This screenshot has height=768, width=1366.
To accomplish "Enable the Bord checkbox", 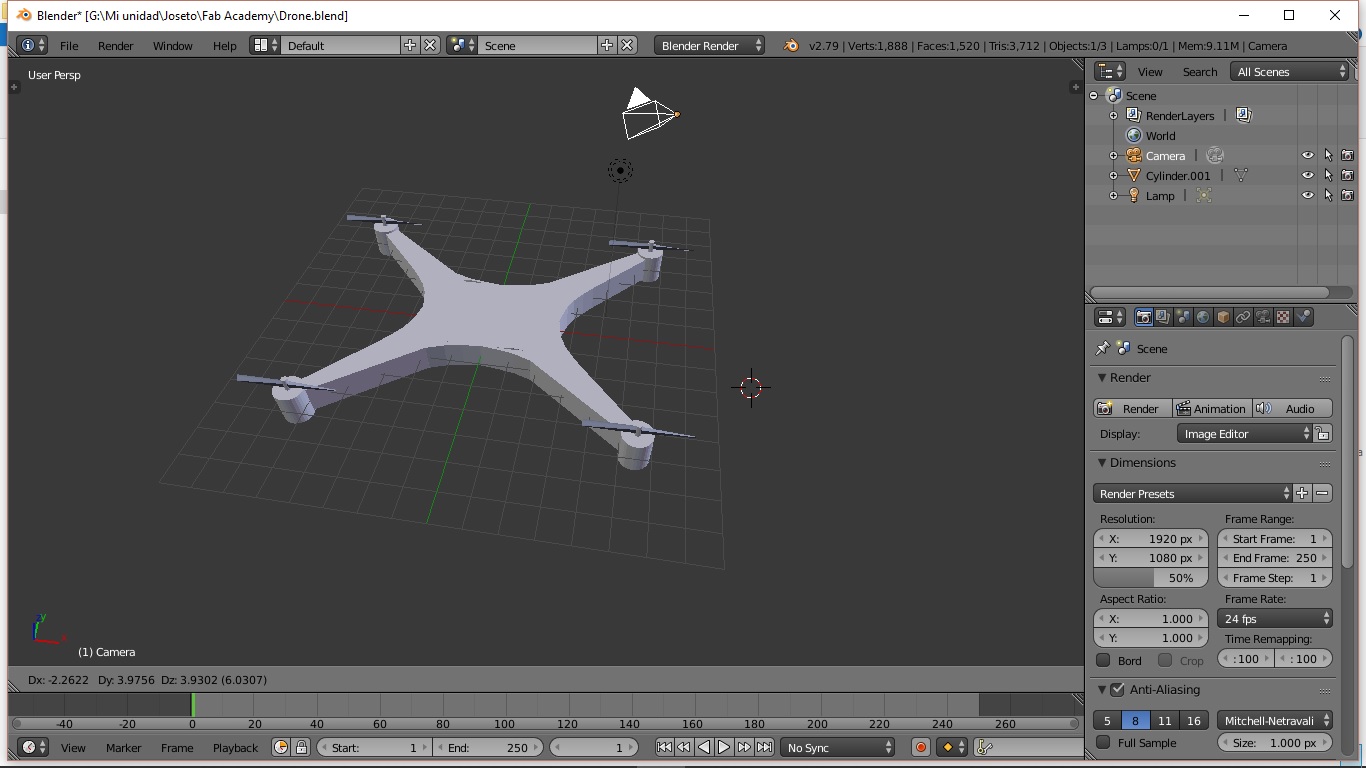I will pyautogui.click(x=1103, y=660).
